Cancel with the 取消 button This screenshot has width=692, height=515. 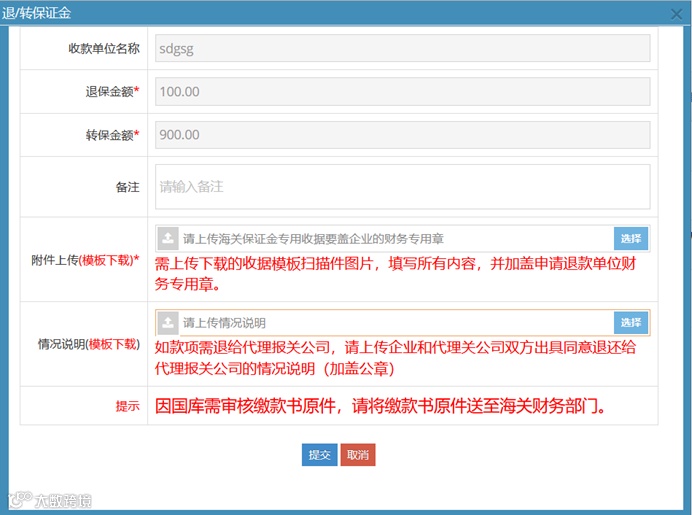358,455
